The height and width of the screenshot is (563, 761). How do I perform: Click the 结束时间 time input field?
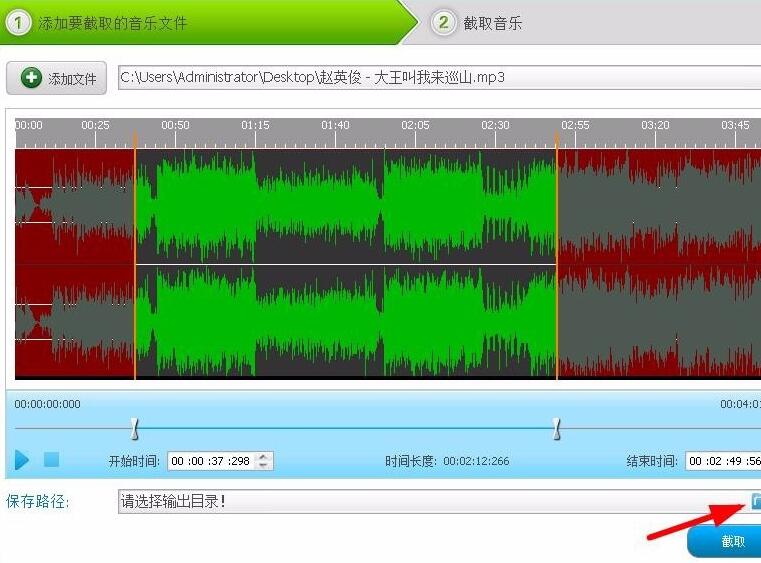tap(723, 461)
